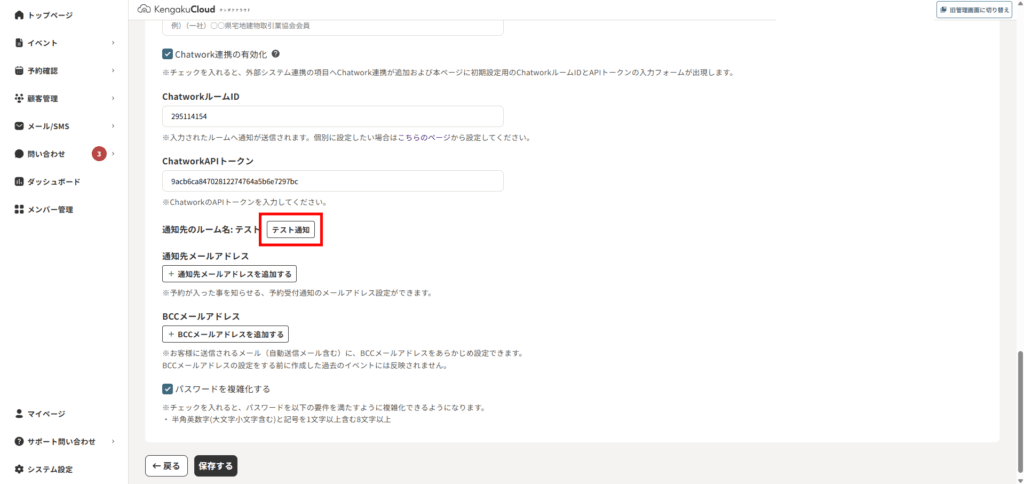This screenshot has width=1024, height=484.
Task: Open メンバー管理 menu item
Action: [x=50, y=210]
